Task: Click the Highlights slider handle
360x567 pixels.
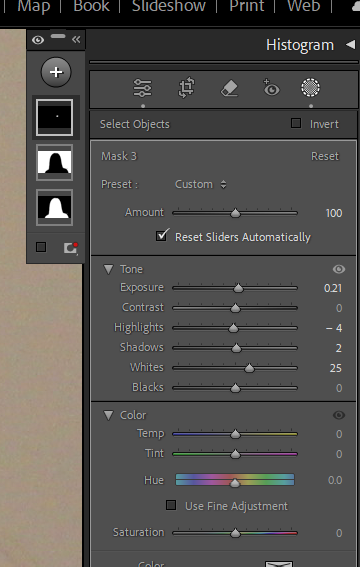Action: point(233,328)
